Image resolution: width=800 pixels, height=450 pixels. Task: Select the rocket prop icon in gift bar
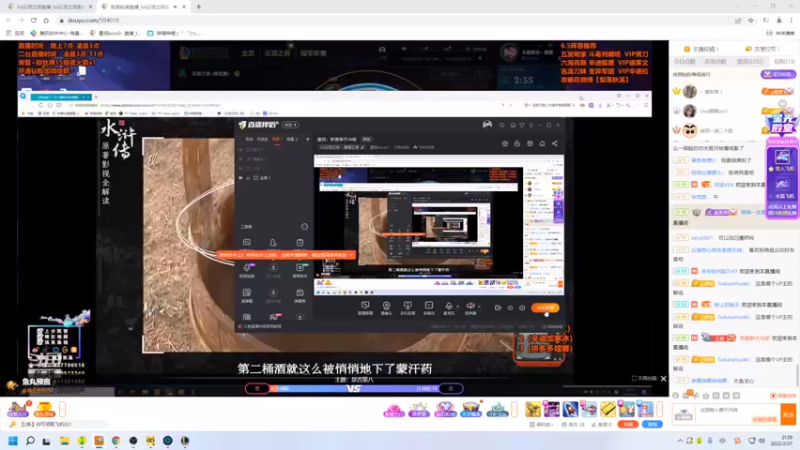coord(570,409)
